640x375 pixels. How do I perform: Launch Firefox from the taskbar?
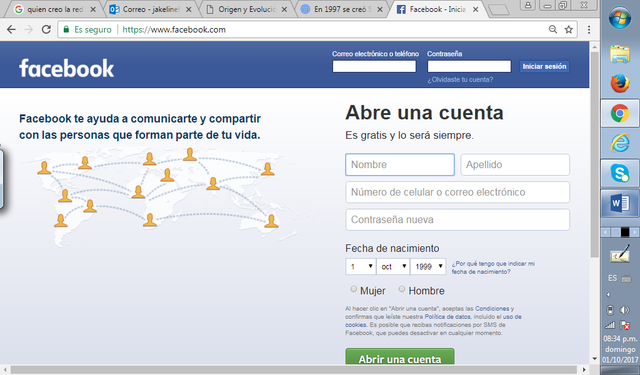pyautogui.click(x=620, y=83)
